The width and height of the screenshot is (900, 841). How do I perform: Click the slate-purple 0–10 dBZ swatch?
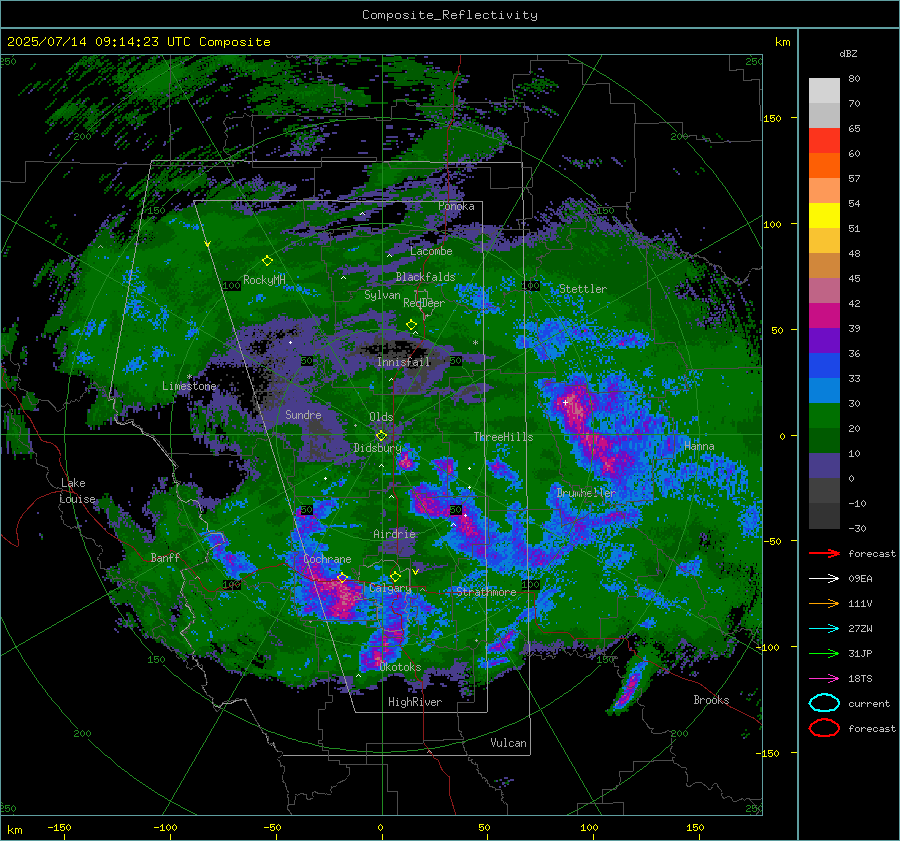click(x=824, y=466)
